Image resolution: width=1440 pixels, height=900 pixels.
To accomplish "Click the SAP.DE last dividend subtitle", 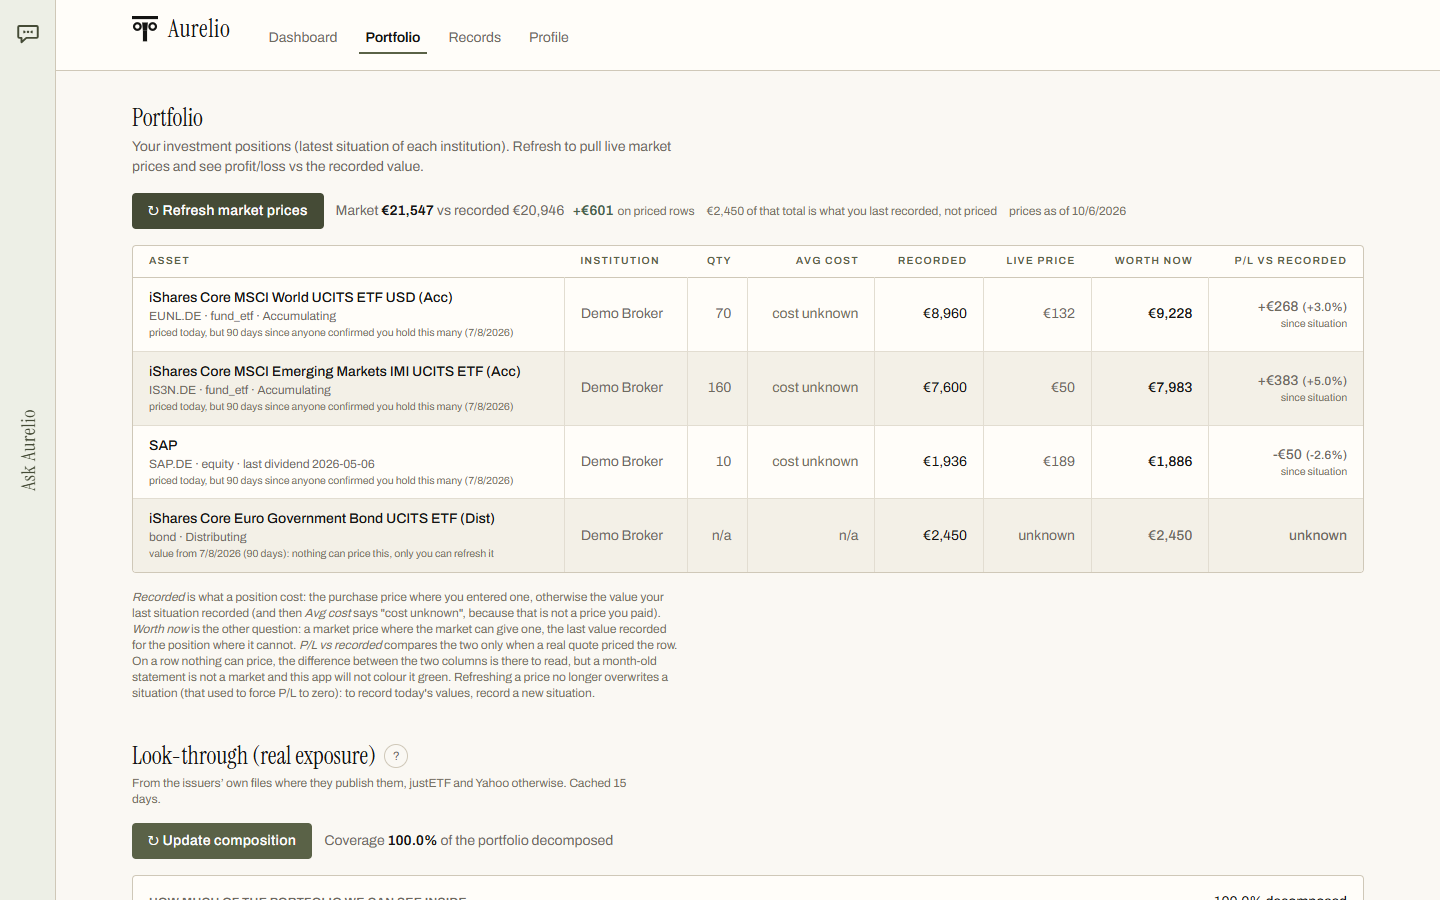I will [262, 464].
